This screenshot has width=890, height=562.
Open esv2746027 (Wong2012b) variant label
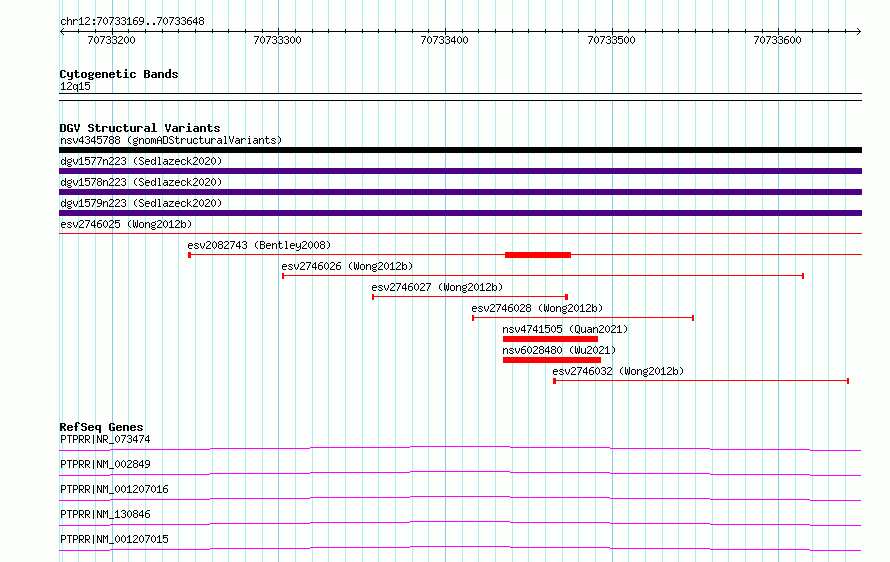point(437,287)
